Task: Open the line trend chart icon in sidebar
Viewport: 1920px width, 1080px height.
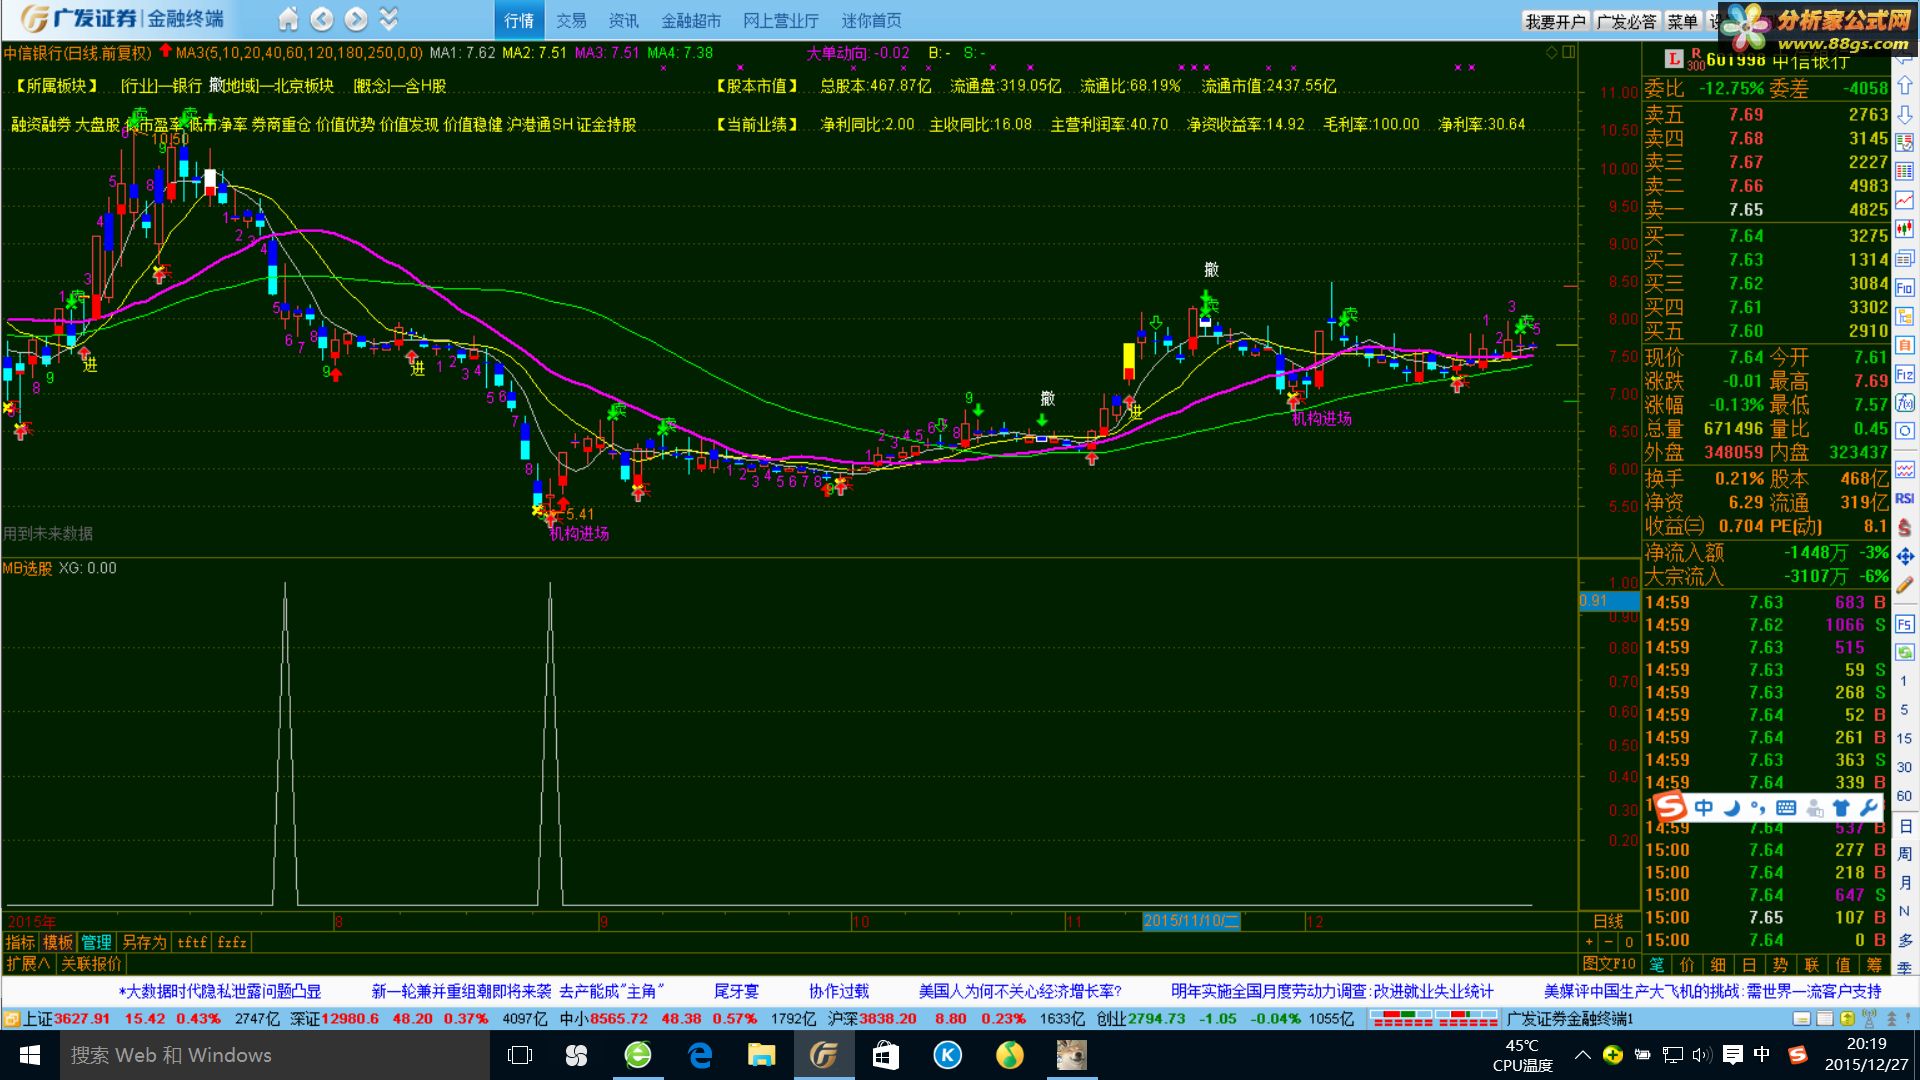Action: 1905,201
